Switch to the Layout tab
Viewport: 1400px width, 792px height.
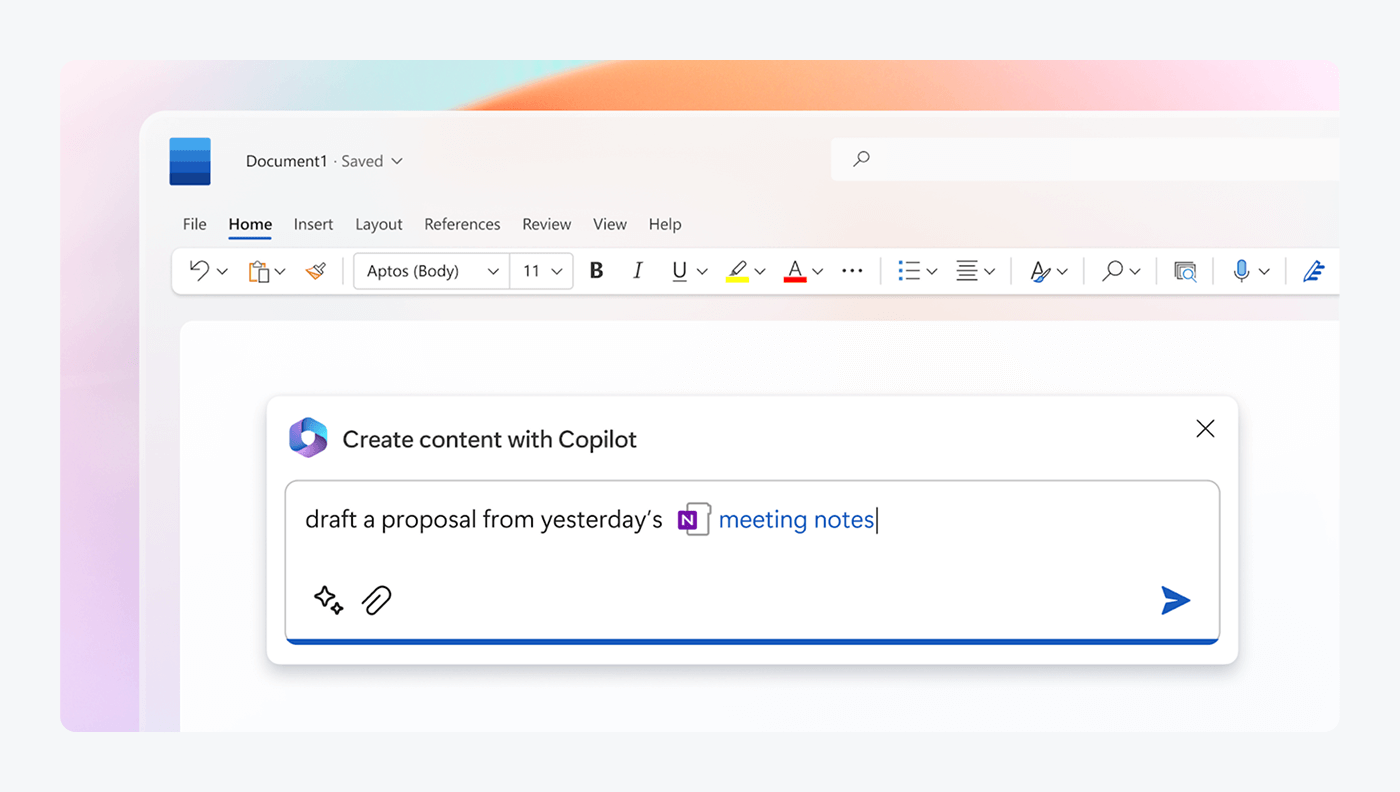[379, 224]
